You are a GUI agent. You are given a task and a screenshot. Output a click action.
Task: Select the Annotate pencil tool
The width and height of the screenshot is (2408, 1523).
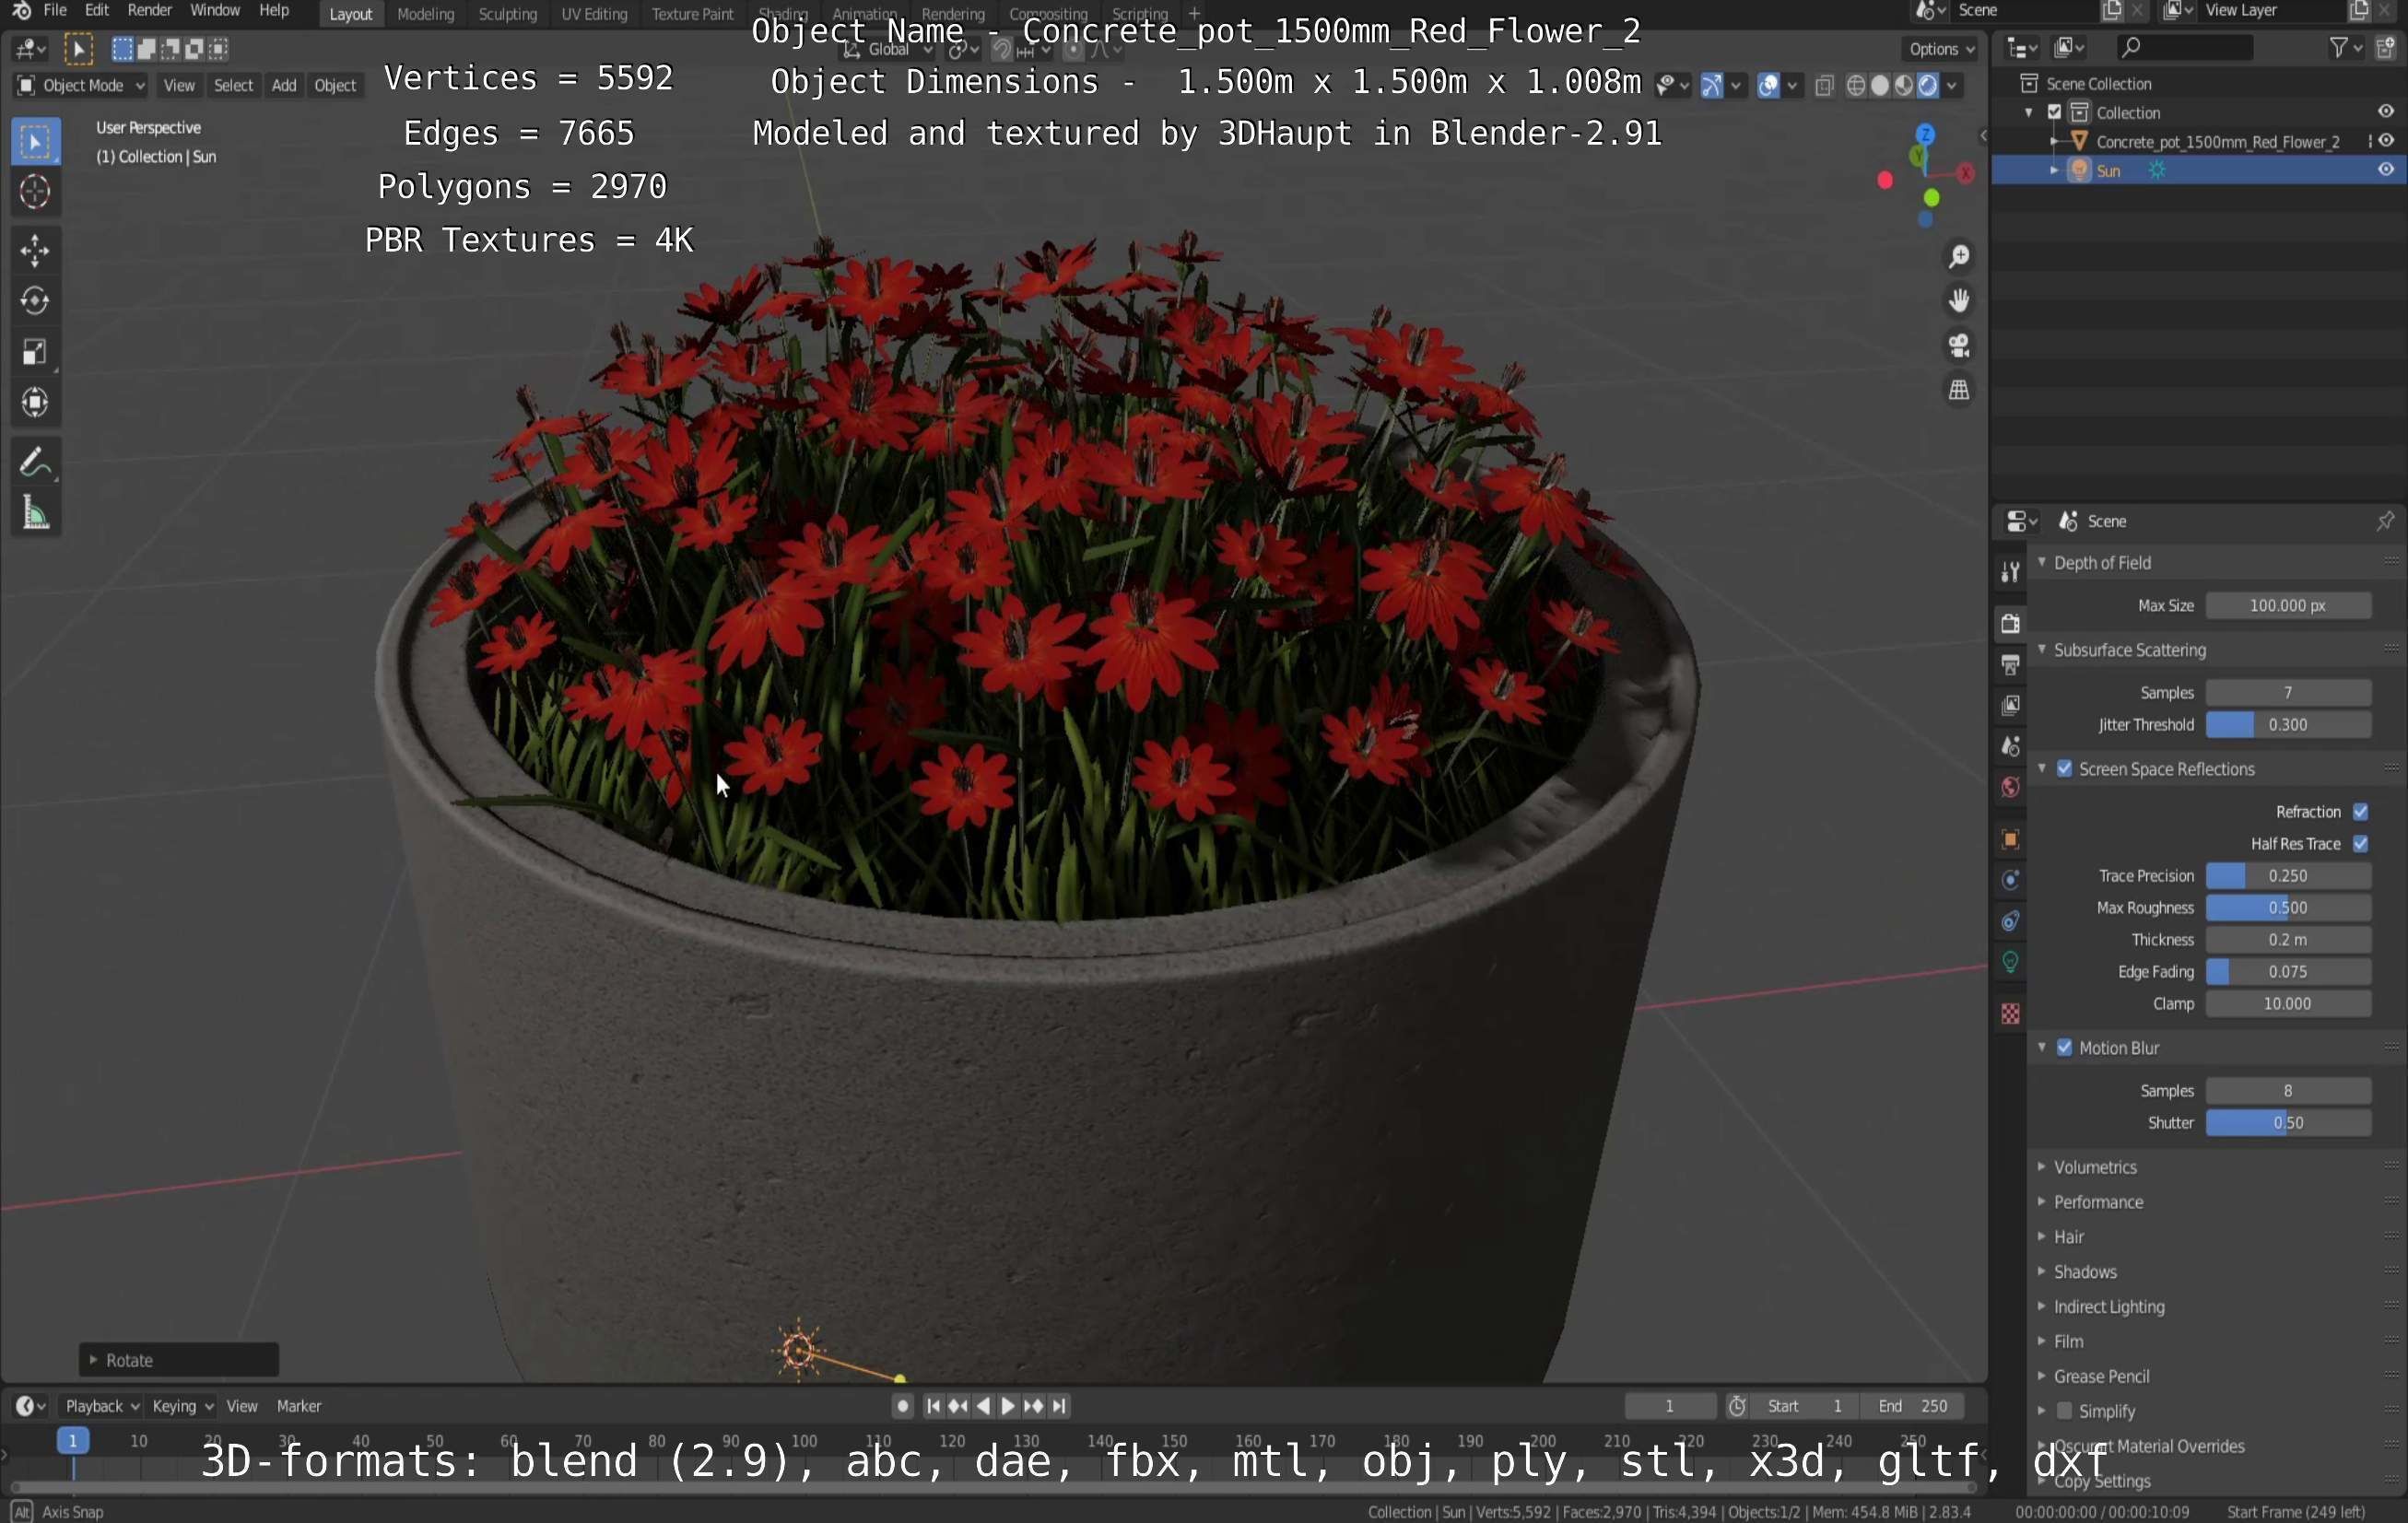coord(35,462)
